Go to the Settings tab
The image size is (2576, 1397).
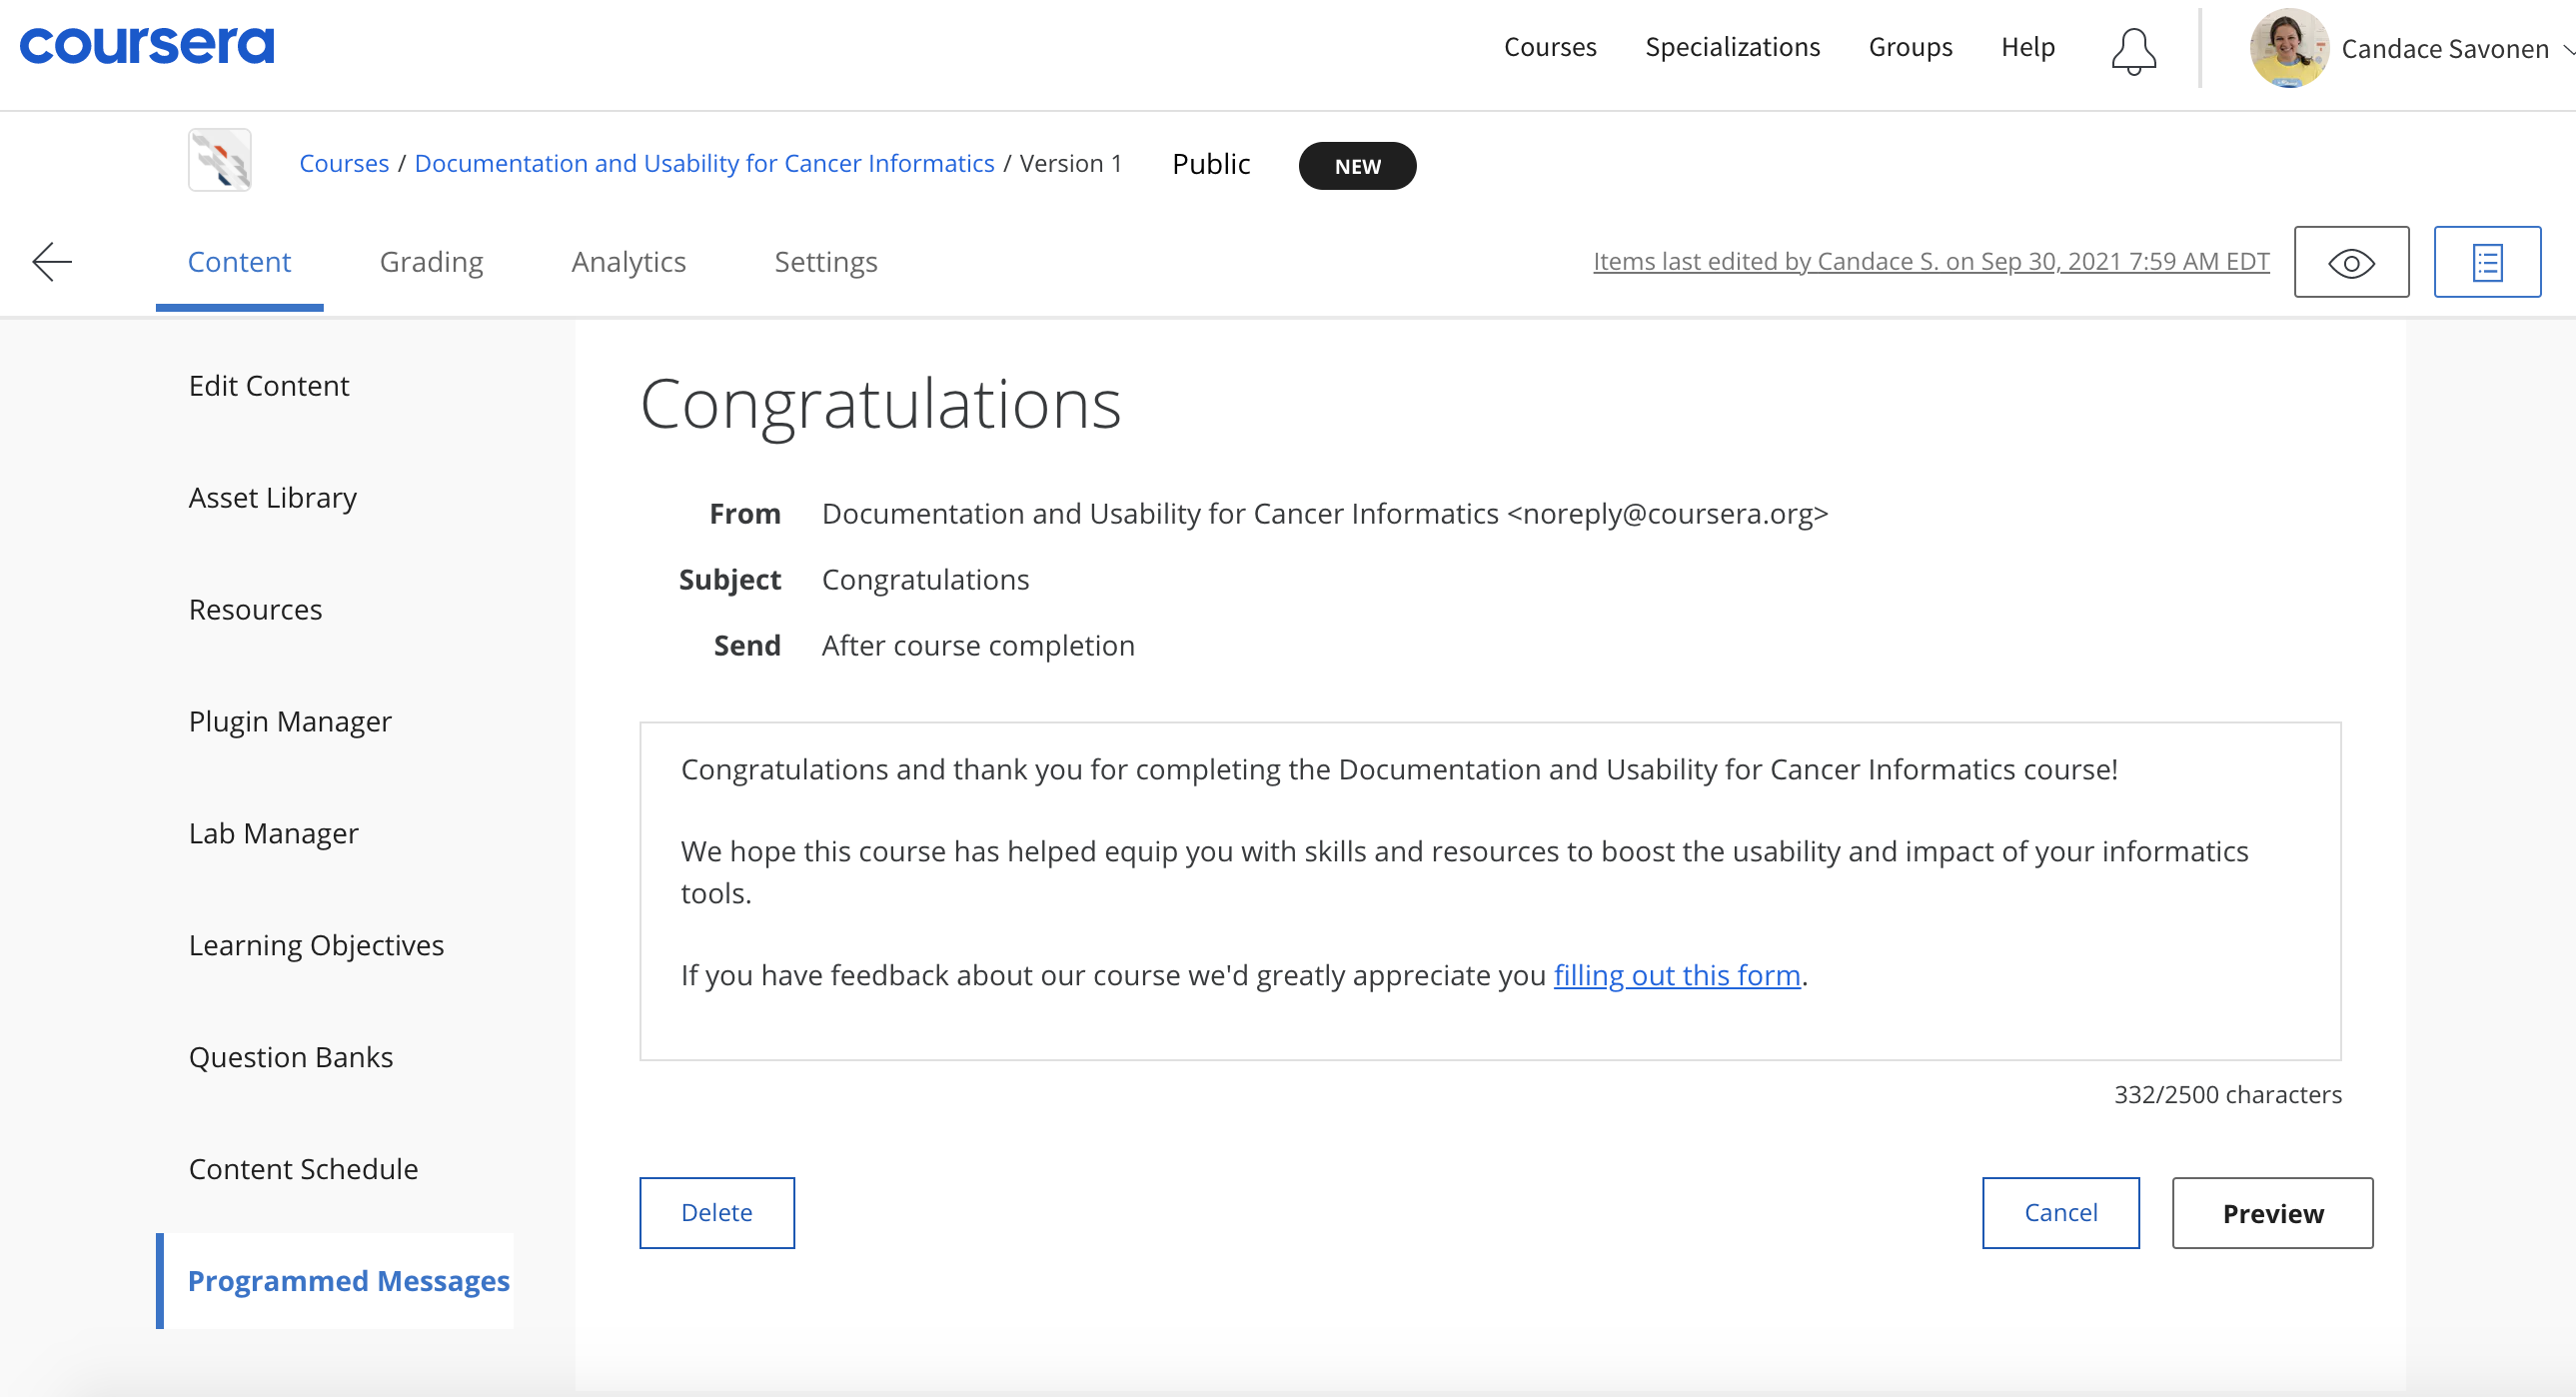click(x=825, y=262)
